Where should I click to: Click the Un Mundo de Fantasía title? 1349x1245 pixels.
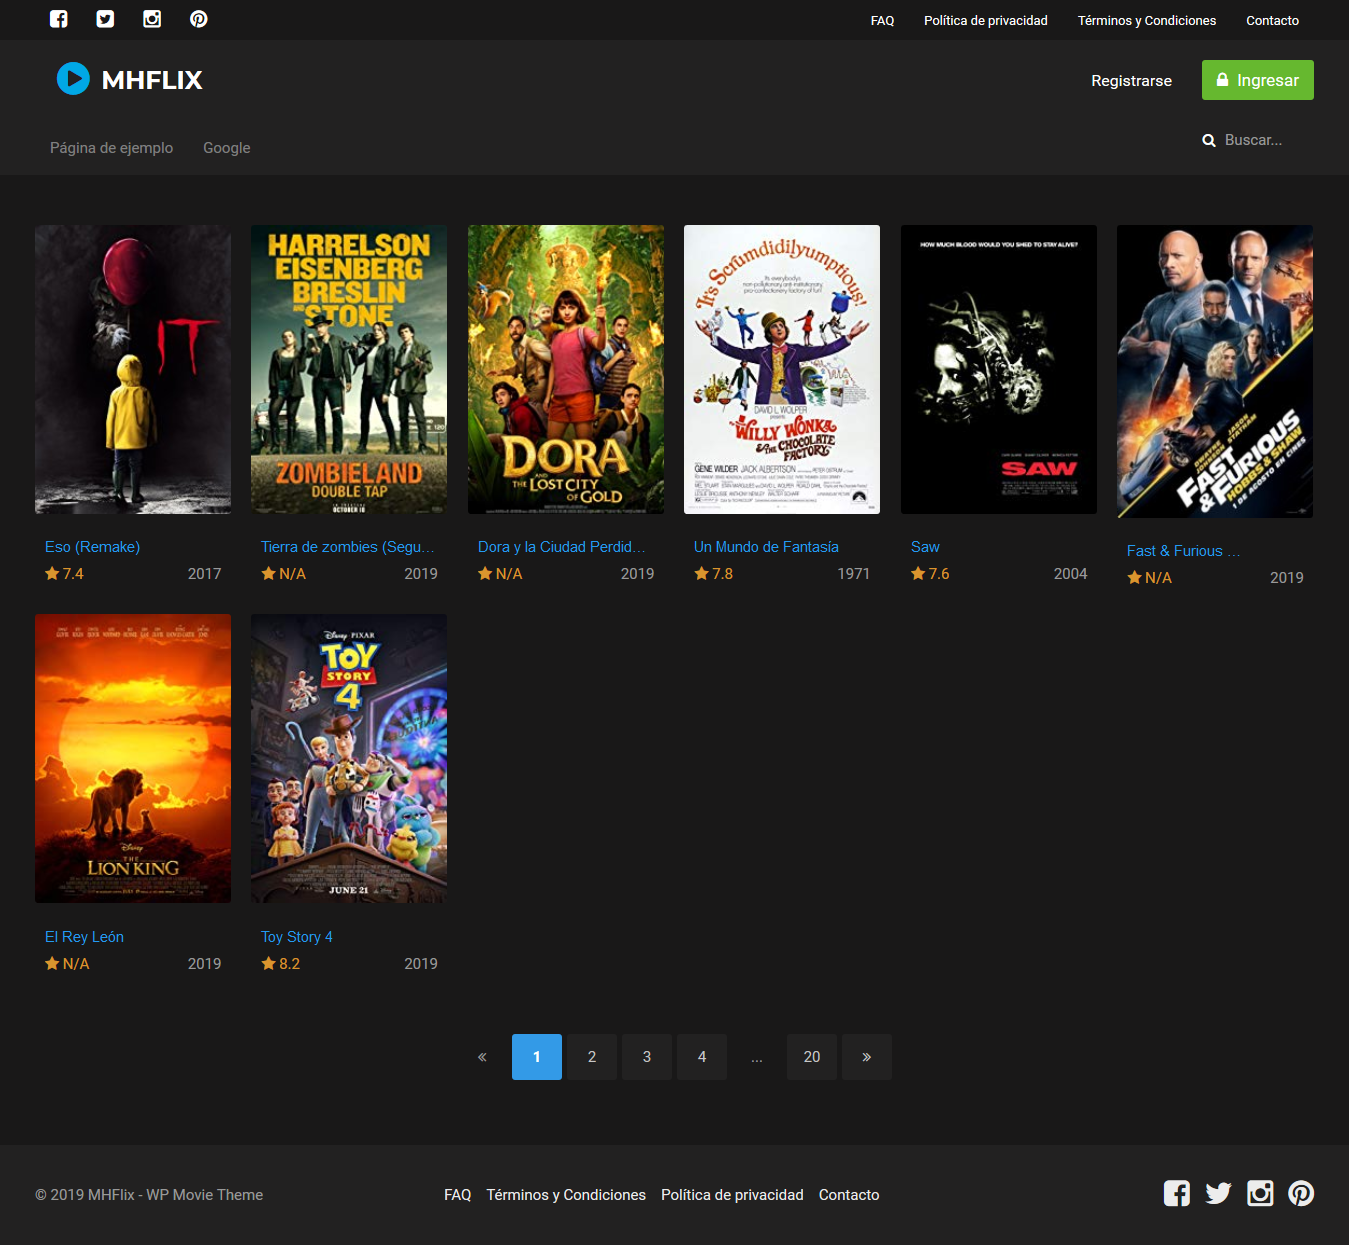766,547
